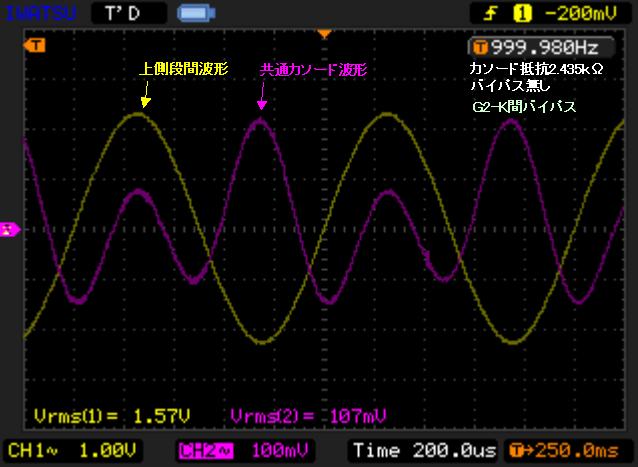The image size is (638, 467).
Task: Click the magenta 共通カソード波形 annotation label
Action: click(313, 69)
